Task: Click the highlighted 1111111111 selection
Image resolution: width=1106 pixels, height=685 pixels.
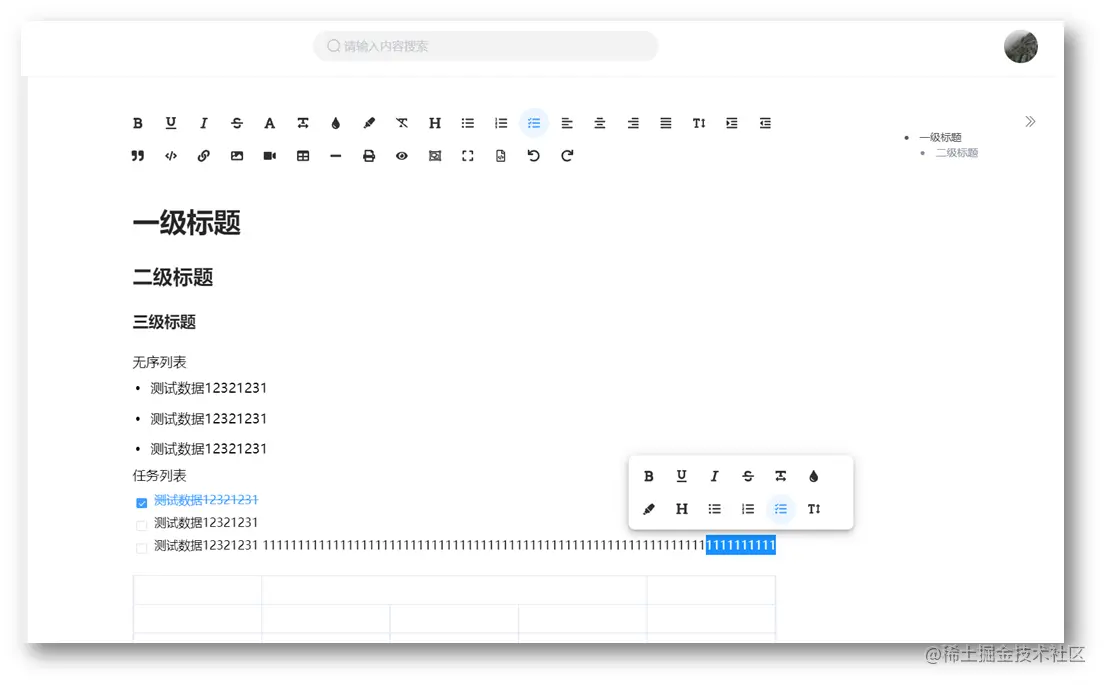Action: (741, 545)
